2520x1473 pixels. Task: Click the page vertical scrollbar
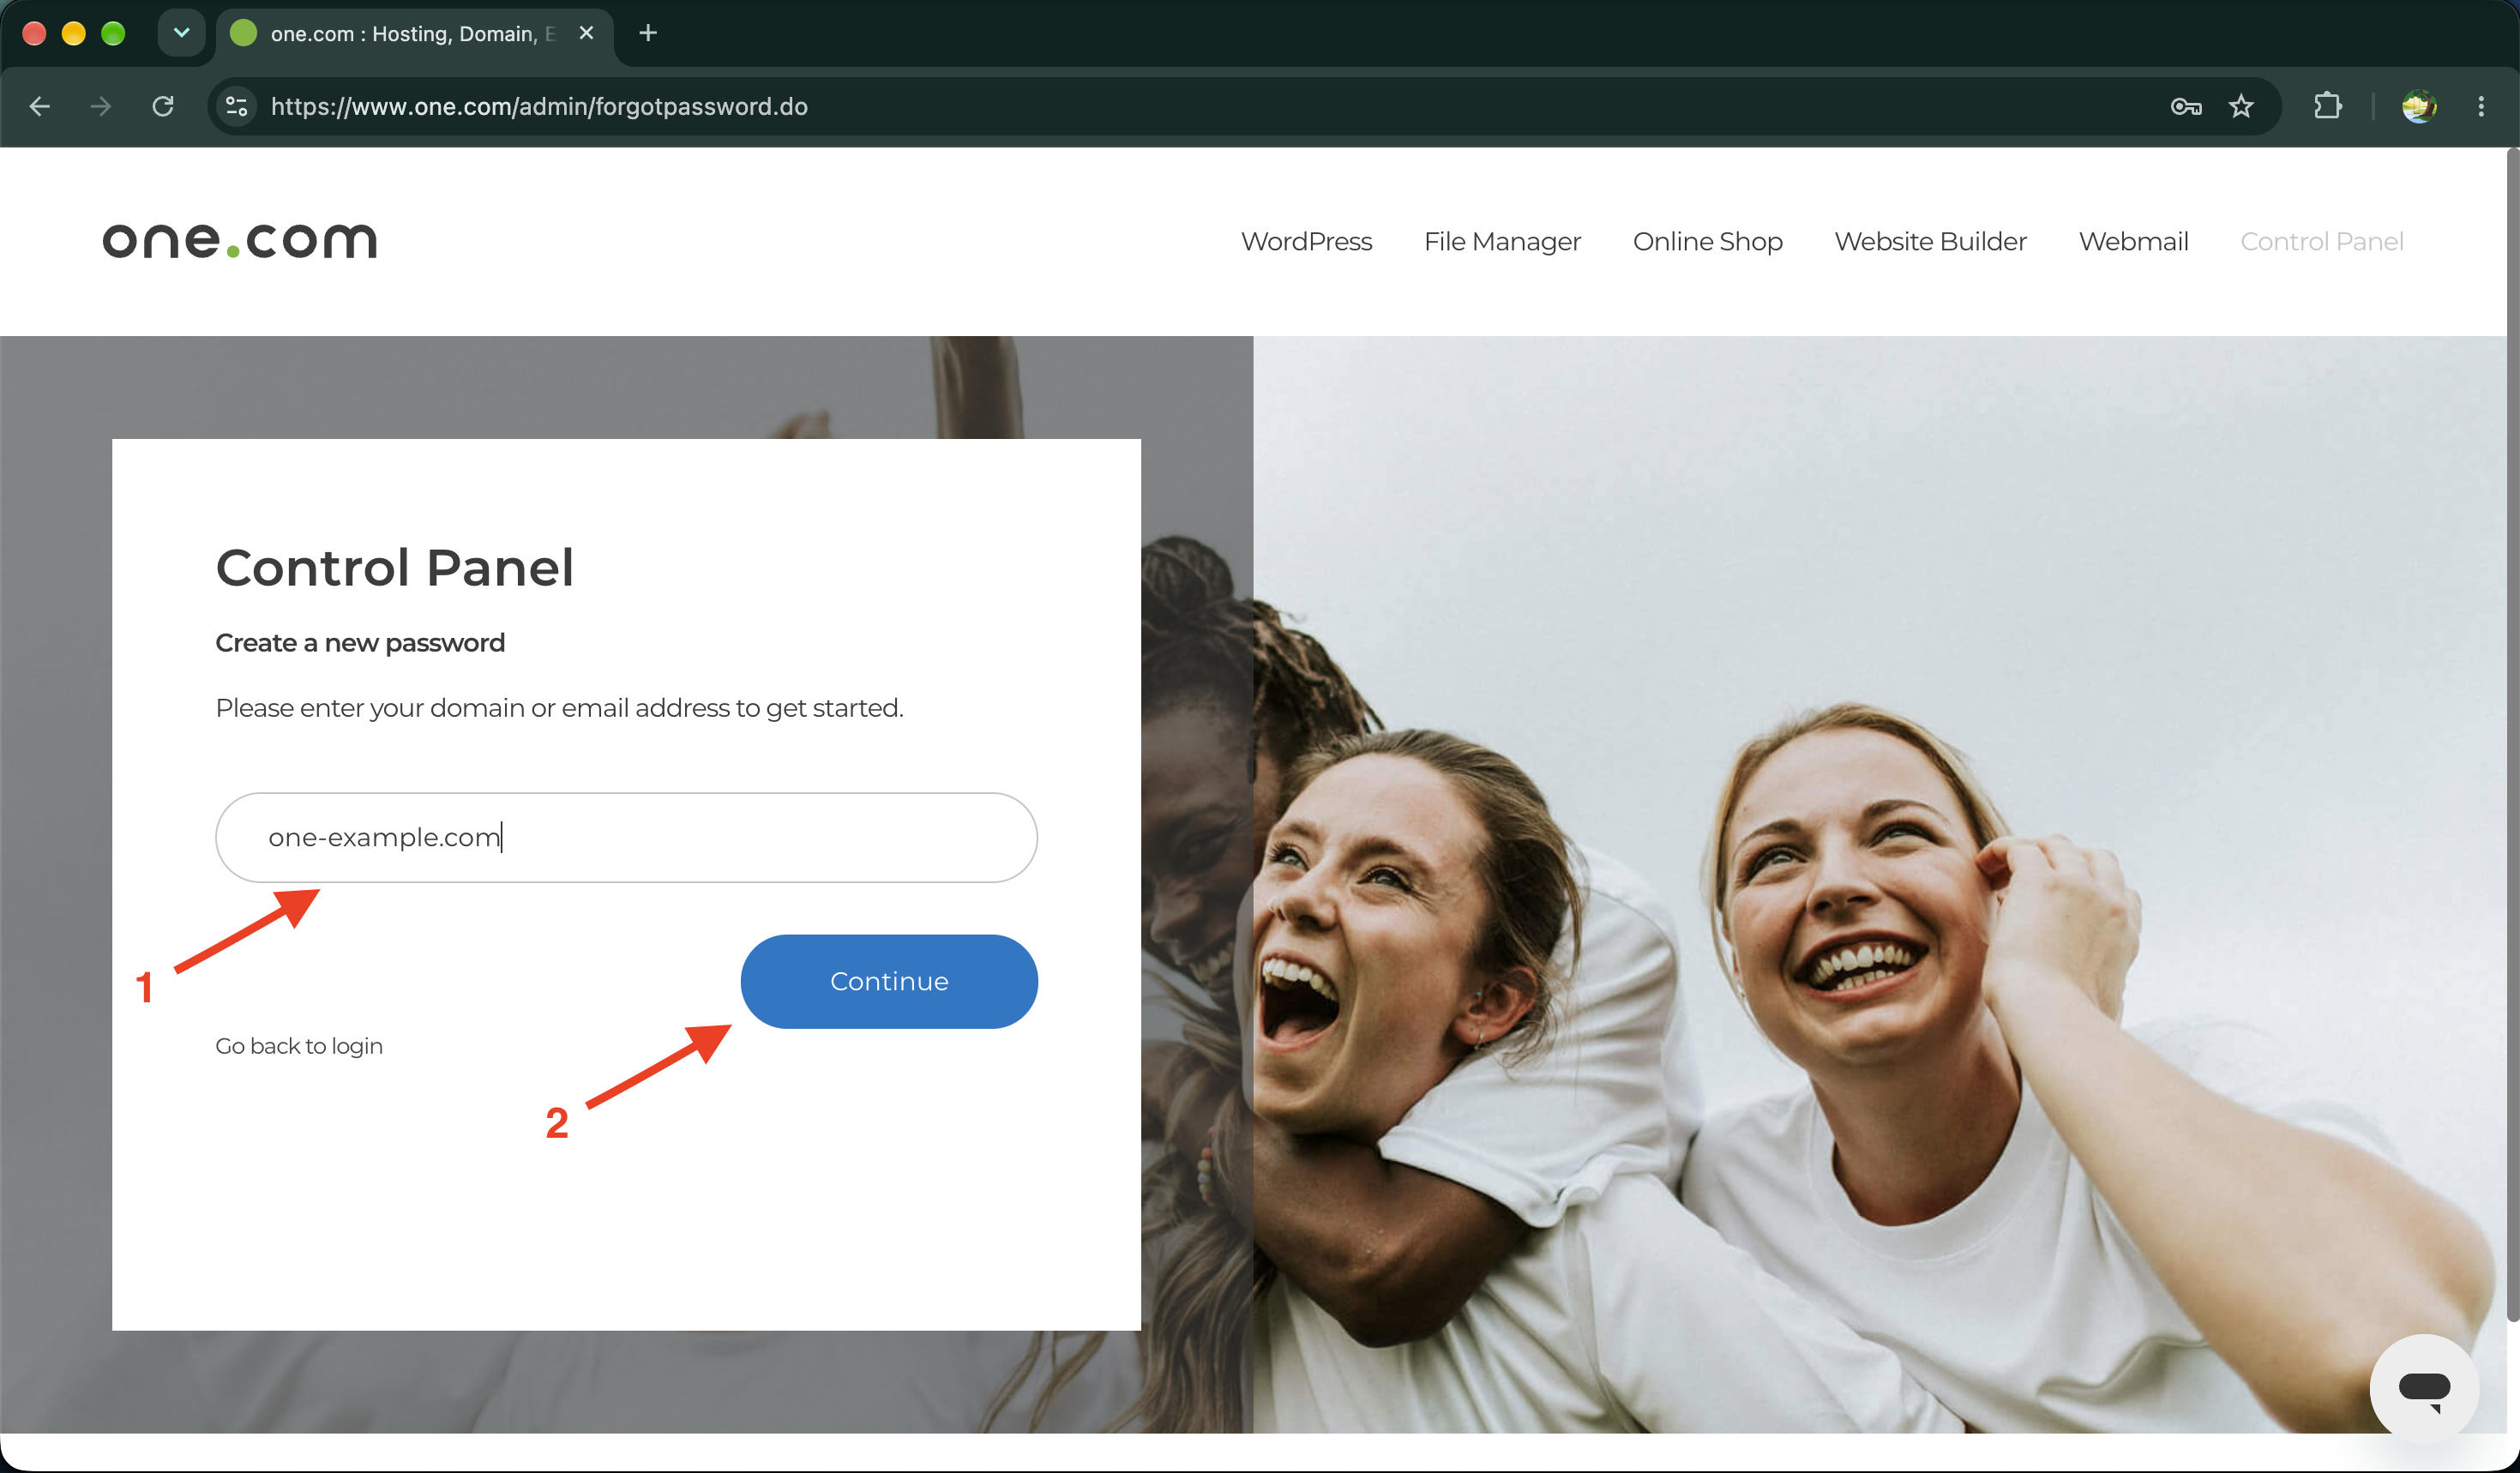click(2511, 735)
